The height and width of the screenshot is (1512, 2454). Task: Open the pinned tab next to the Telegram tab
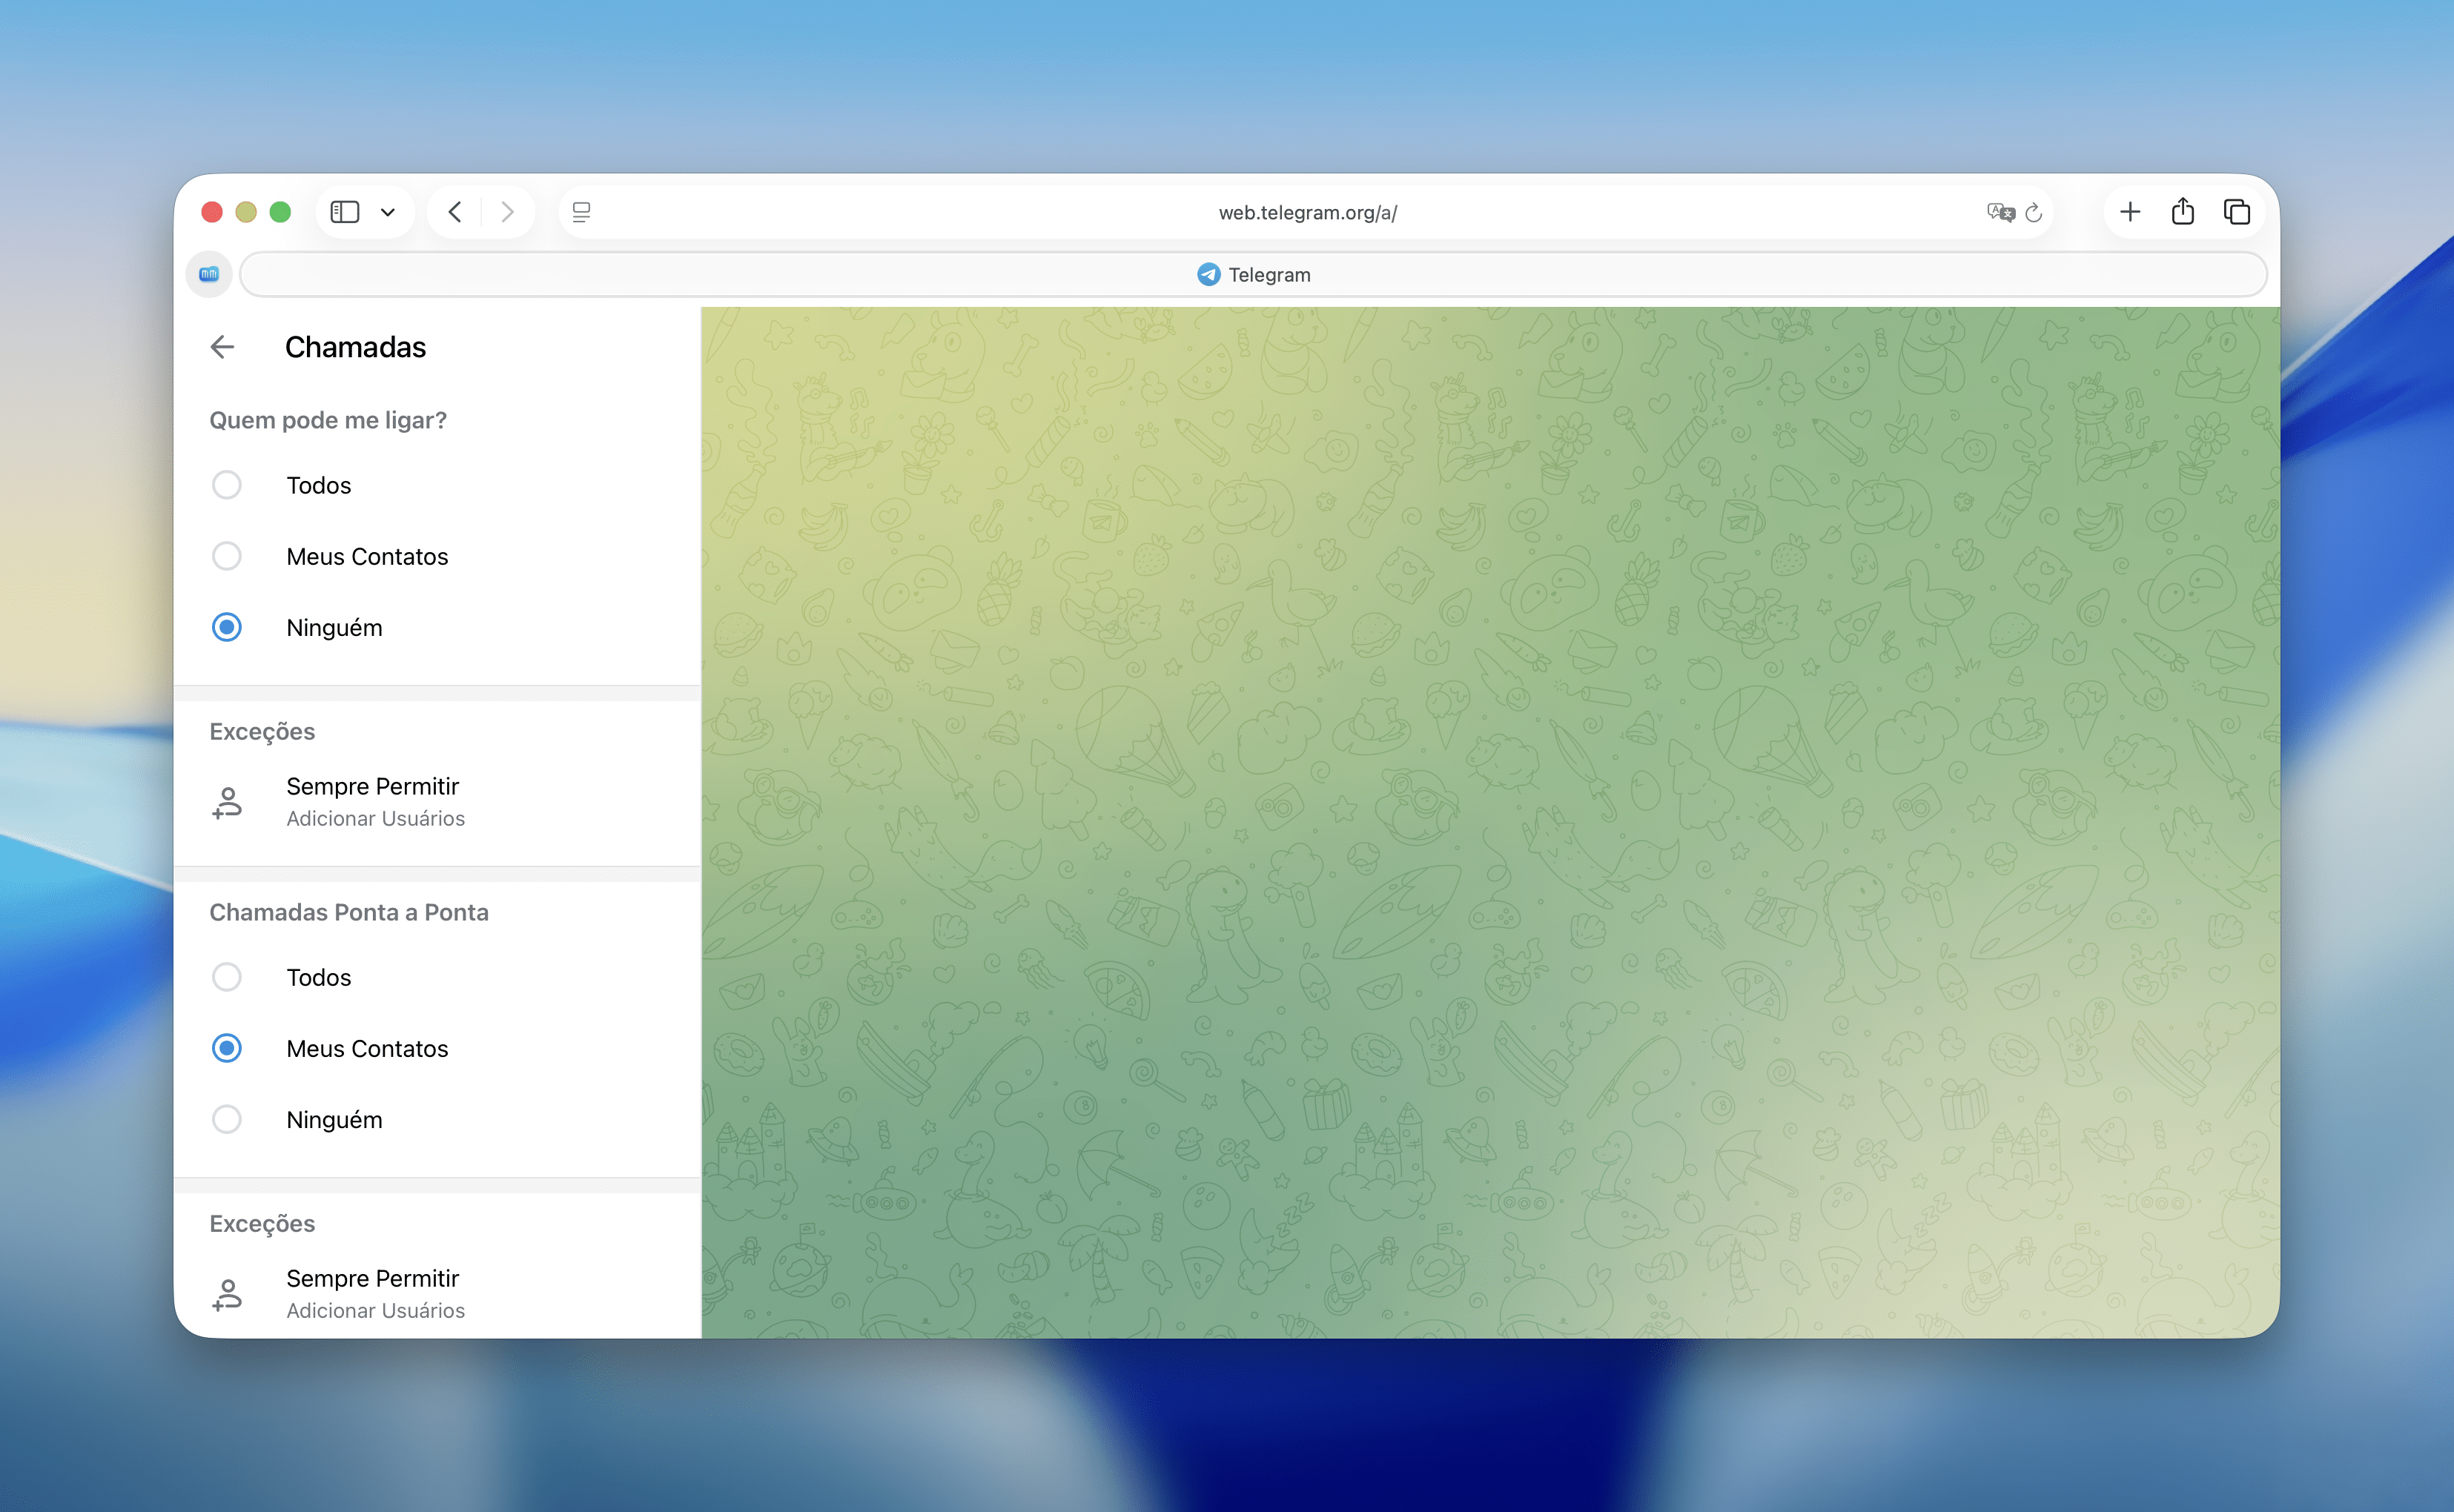[x=209, y=274]
